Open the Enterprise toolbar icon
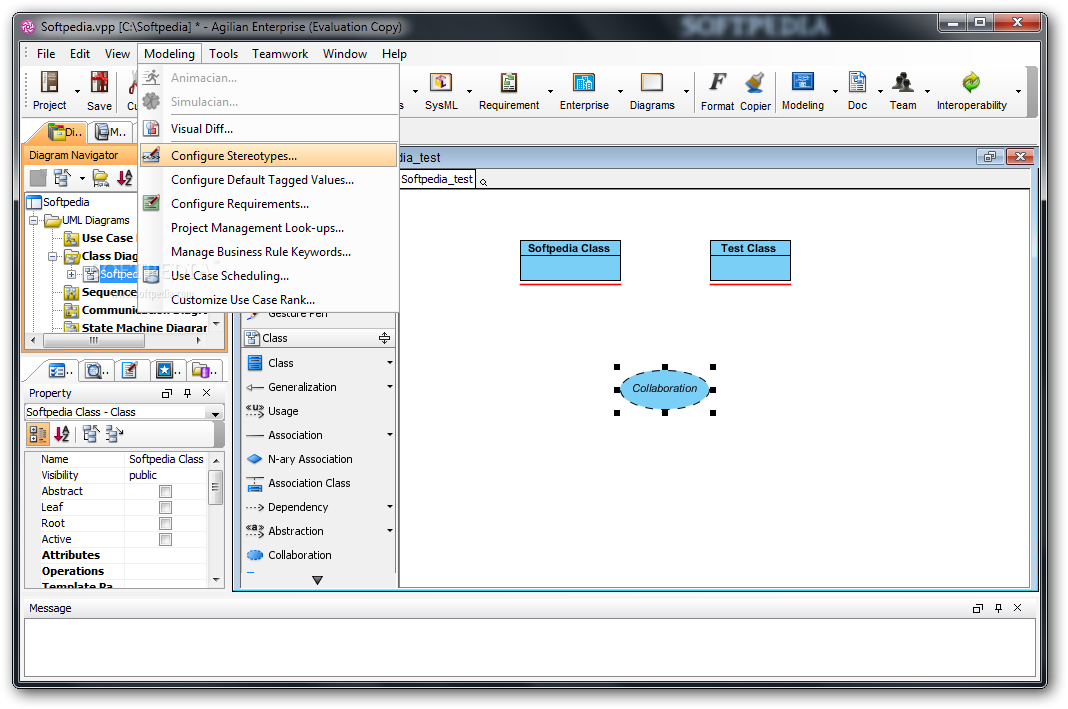This screenshot has height=709, width=1068. 584,82
